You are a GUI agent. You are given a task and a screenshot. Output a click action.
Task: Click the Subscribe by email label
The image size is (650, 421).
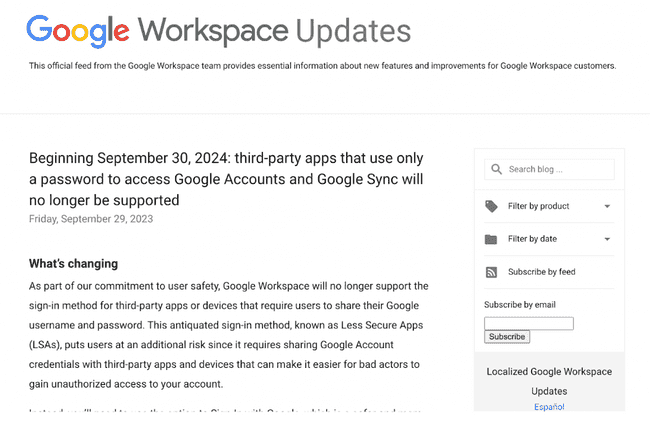point(520,305)
